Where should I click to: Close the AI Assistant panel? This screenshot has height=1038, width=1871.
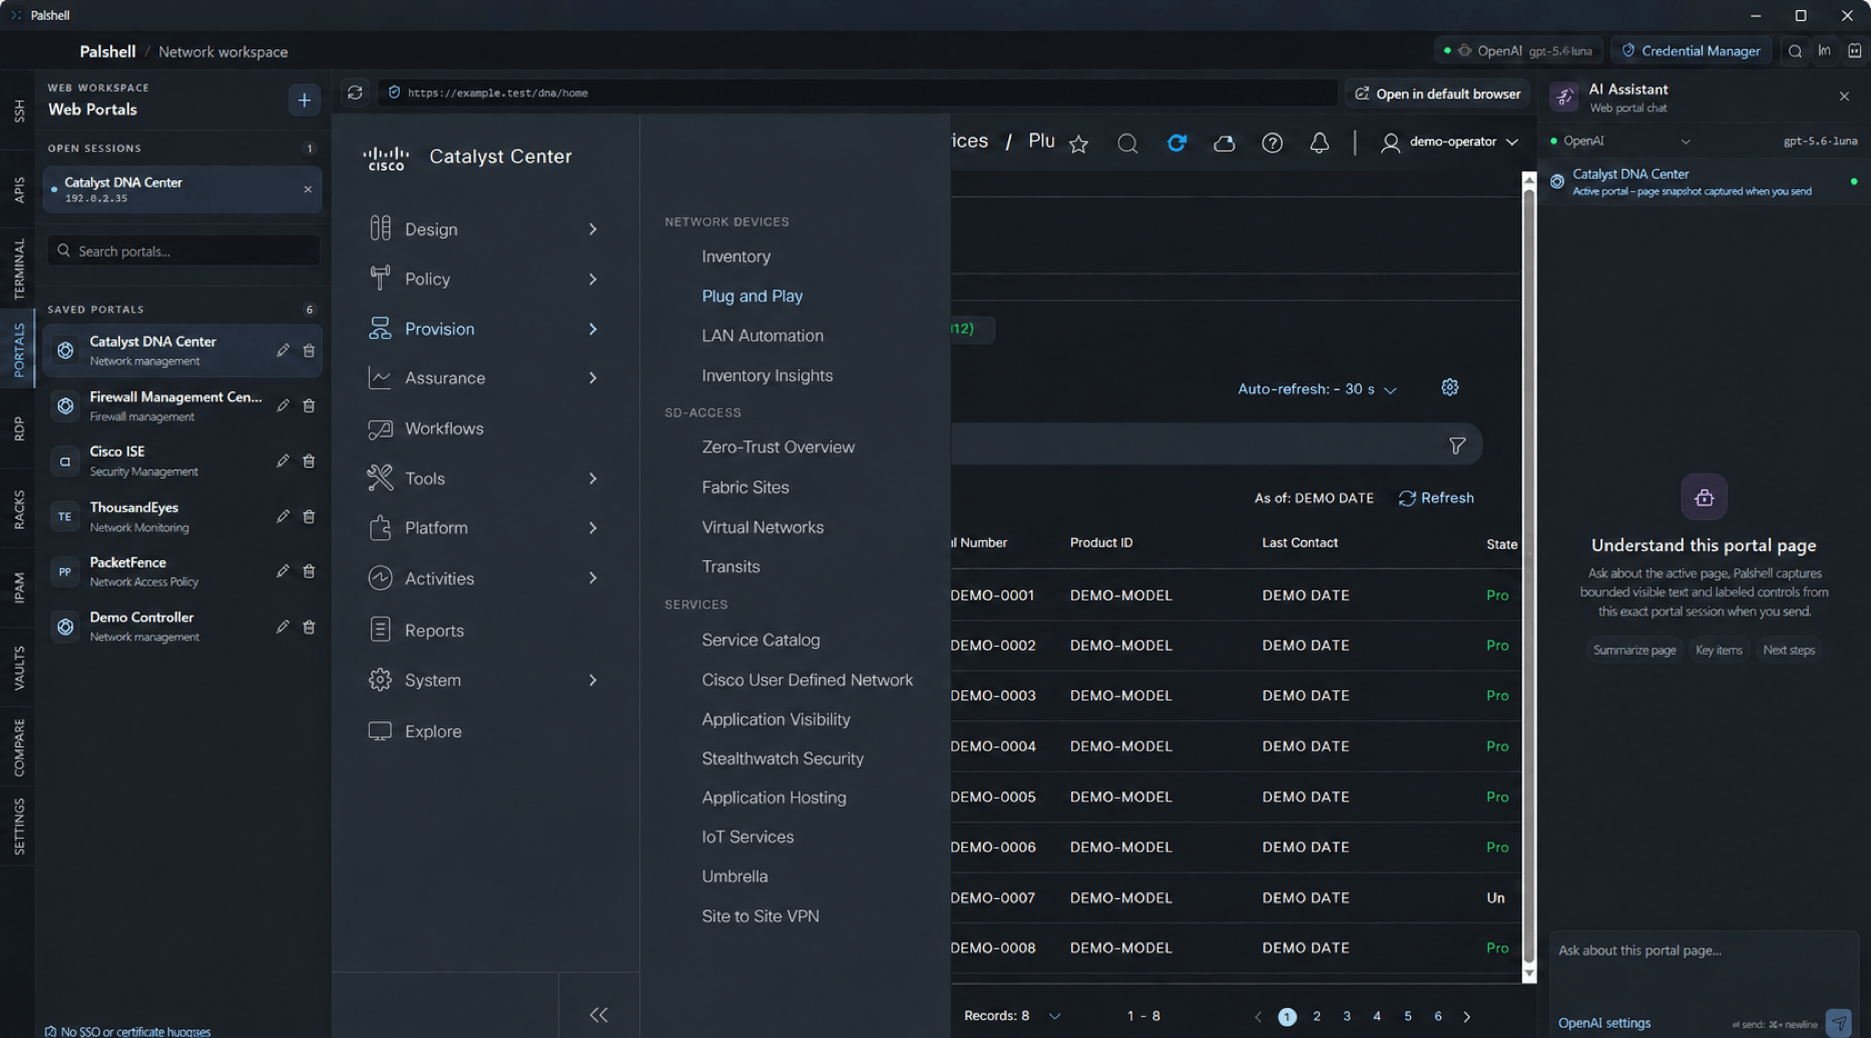[1844, 96]
